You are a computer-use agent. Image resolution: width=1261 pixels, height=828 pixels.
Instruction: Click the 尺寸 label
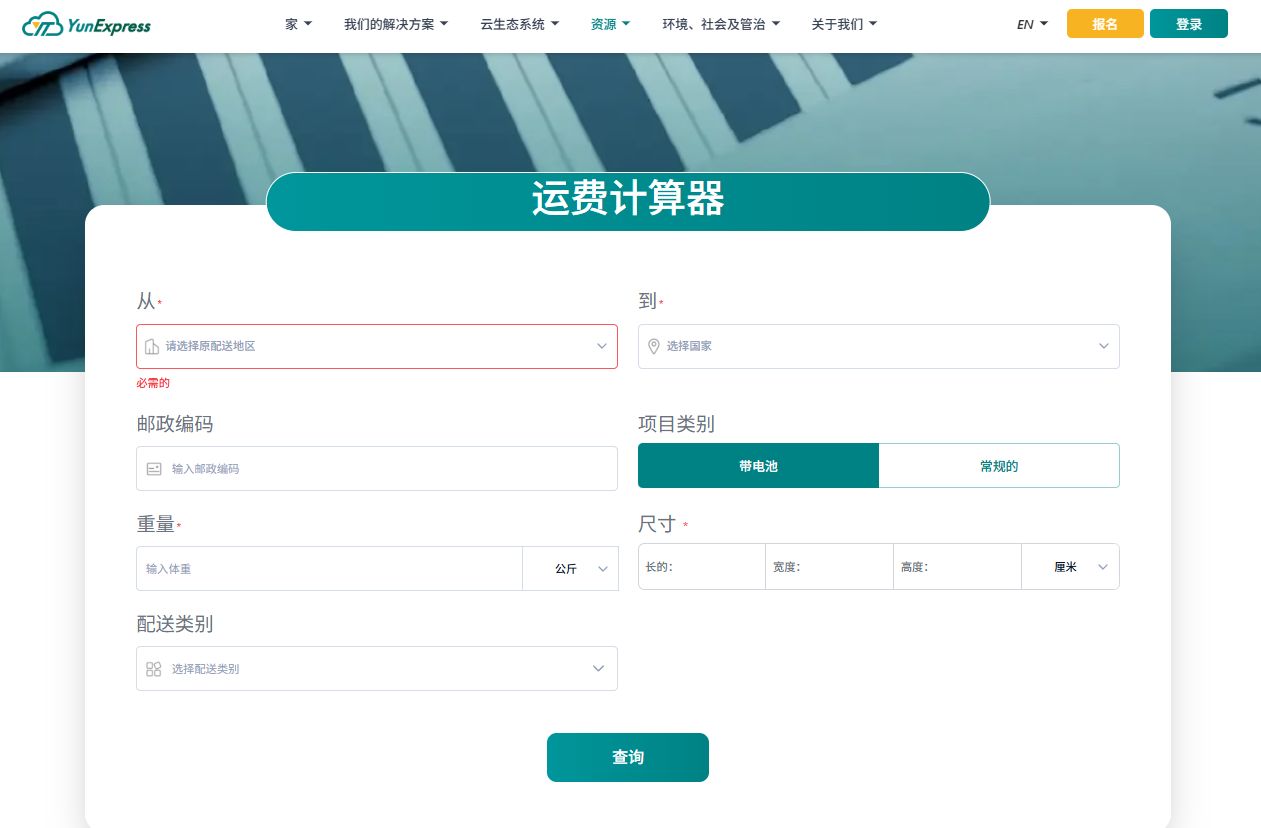[x=657, y=524]
